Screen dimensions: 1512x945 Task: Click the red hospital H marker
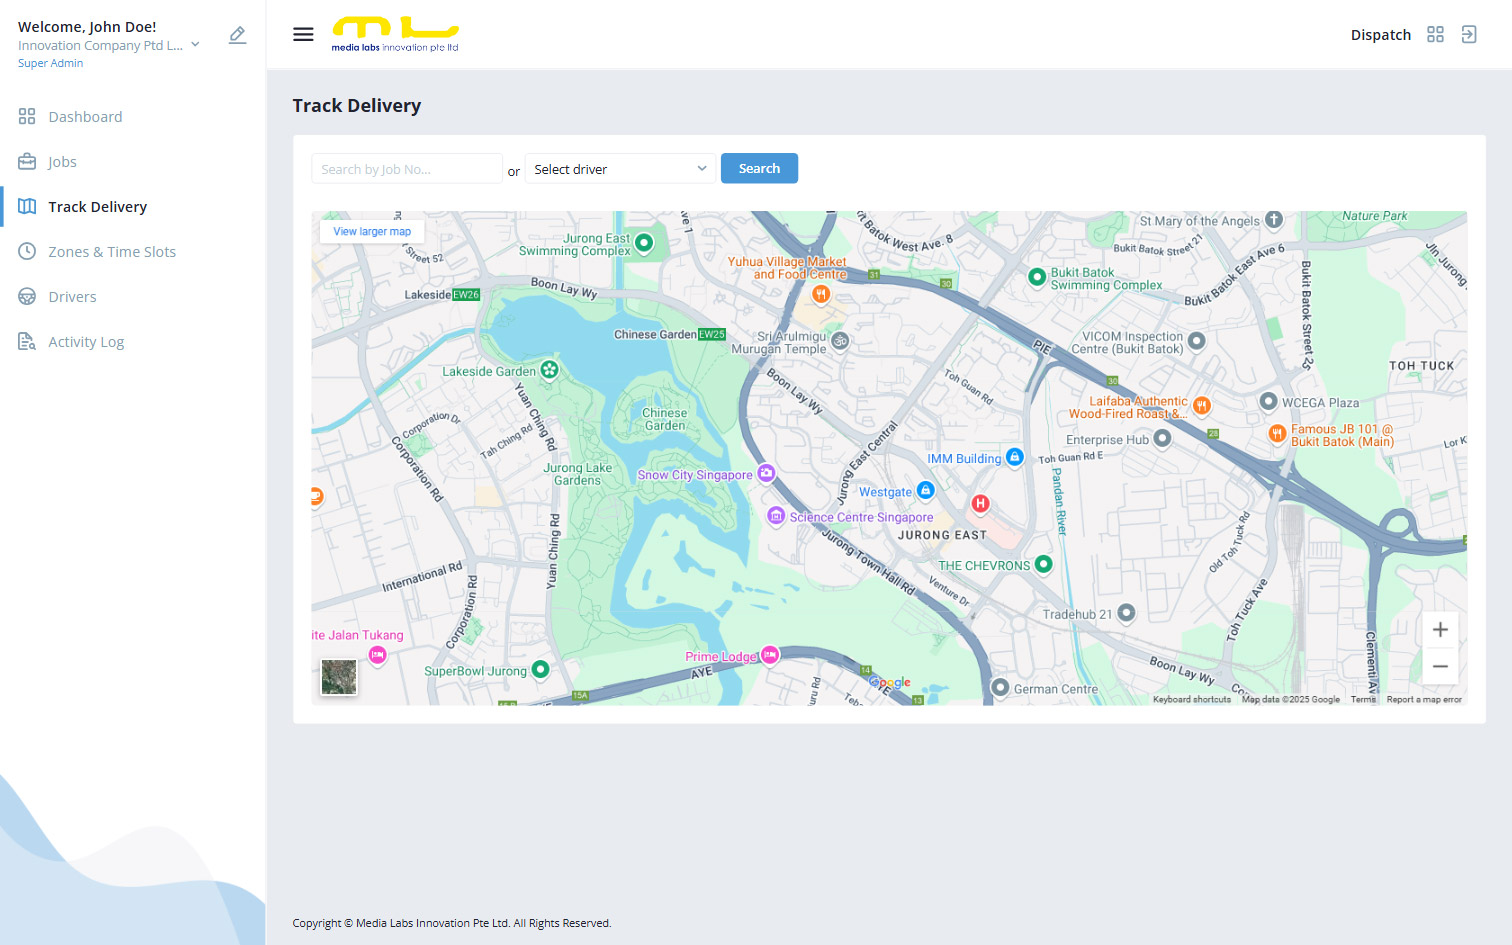[x=980, y=503]
